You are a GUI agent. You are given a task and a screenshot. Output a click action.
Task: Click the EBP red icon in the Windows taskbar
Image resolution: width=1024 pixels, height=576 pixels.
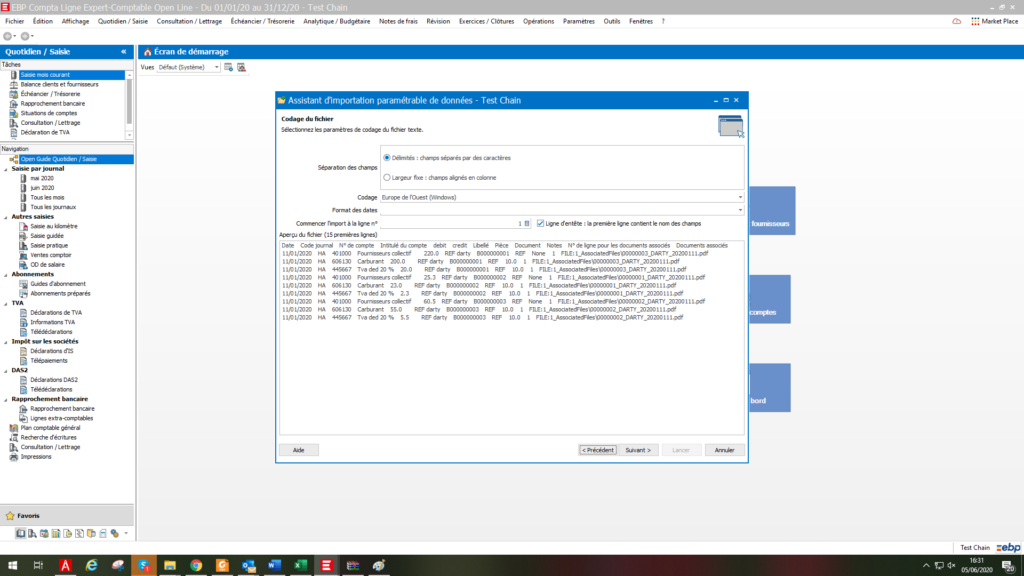327,566
